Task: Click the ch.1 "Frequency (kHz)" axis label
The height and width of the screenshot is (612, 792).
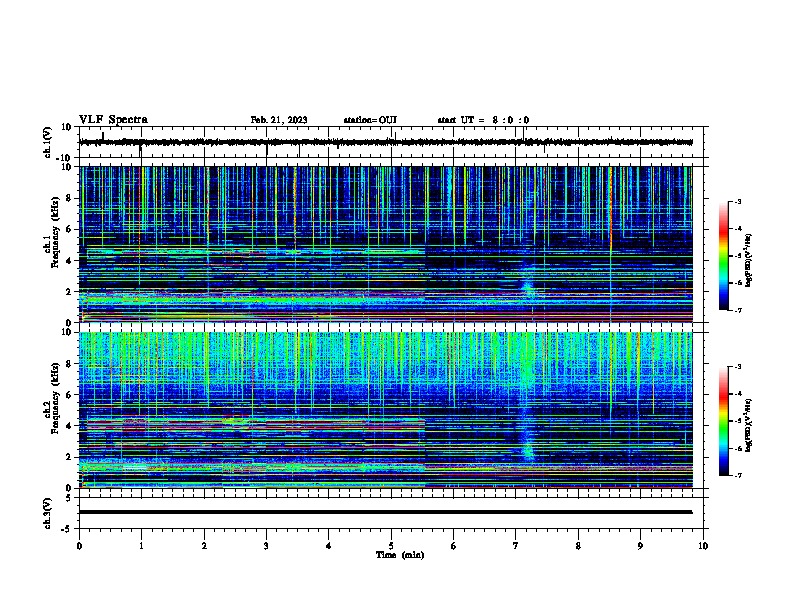Action: 55,233
